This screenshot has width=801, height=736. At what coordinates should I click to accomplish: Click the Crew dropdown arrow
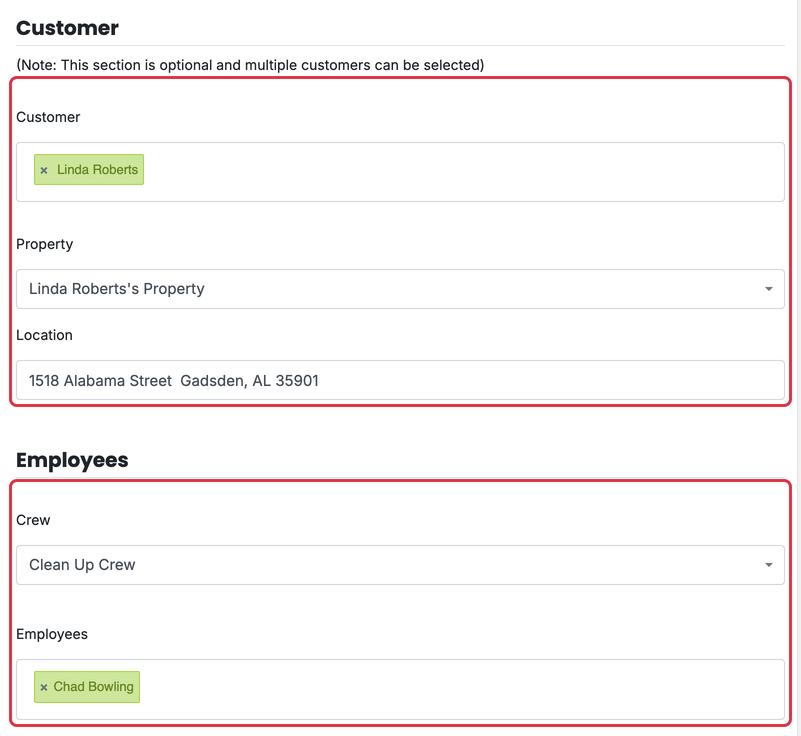(x=768, y=565)
